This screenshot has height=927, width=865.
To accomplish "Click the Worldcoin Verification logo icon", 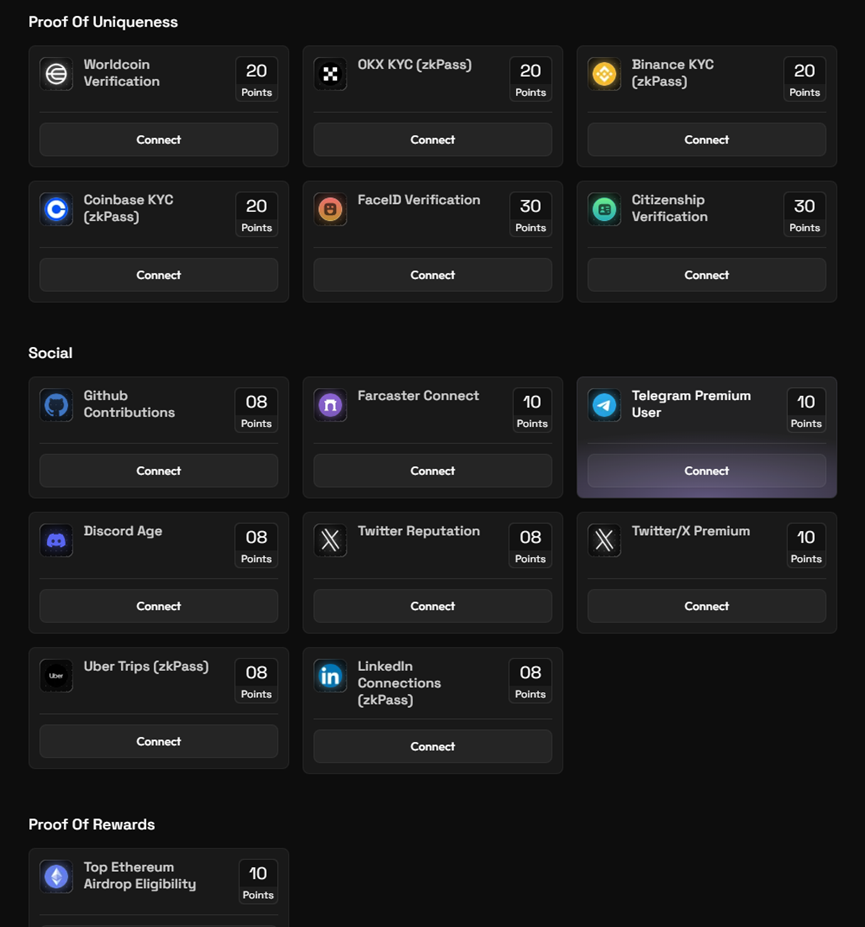I will coord(56,74).
